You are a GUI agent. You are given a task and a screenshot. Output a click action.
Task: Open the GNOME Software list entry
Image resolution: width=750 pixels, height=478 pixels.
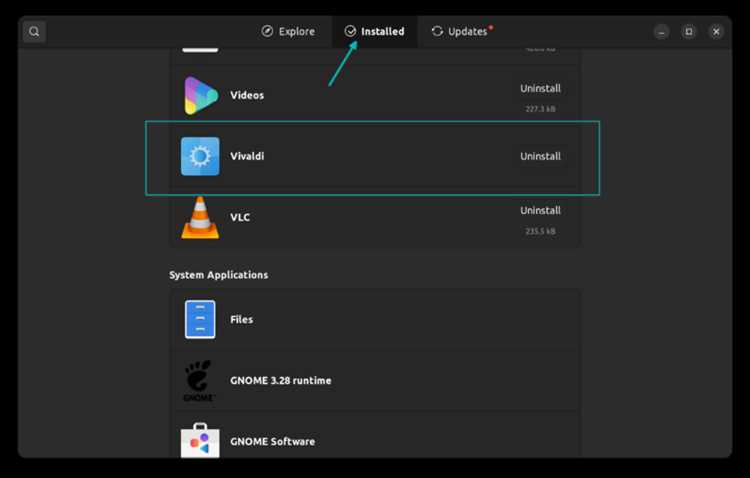[375, 438]
